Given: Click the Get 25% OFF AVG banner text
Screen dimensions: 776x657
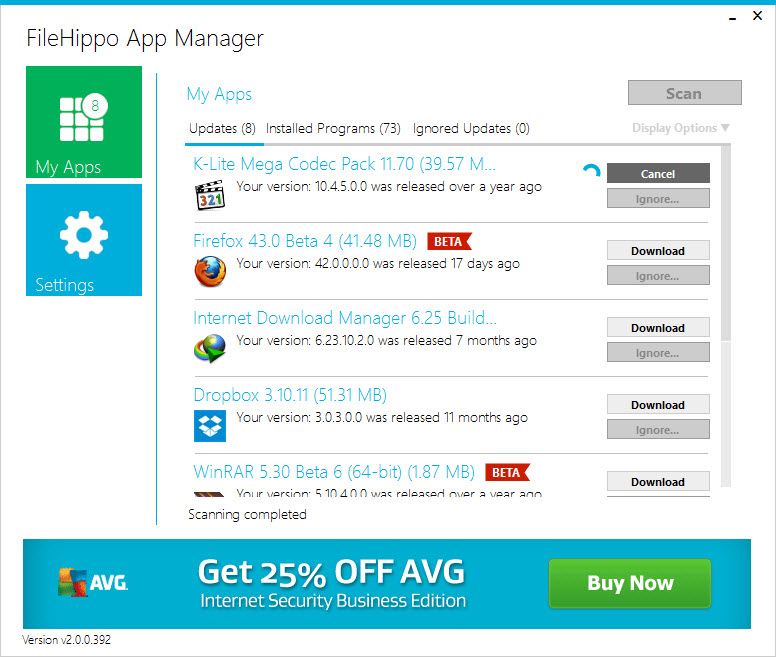Looking at the screenshot, I should pos(332,572).
